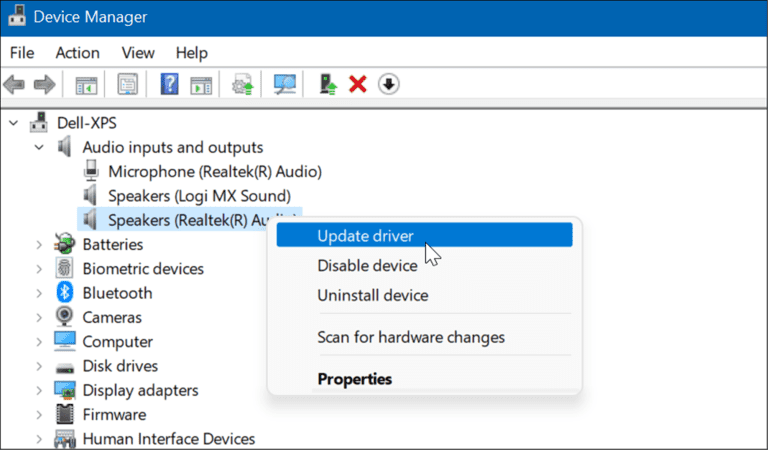
Task: Click the red X Uninstall device icon
Action: pyautogui.click(x=358, y=84)
